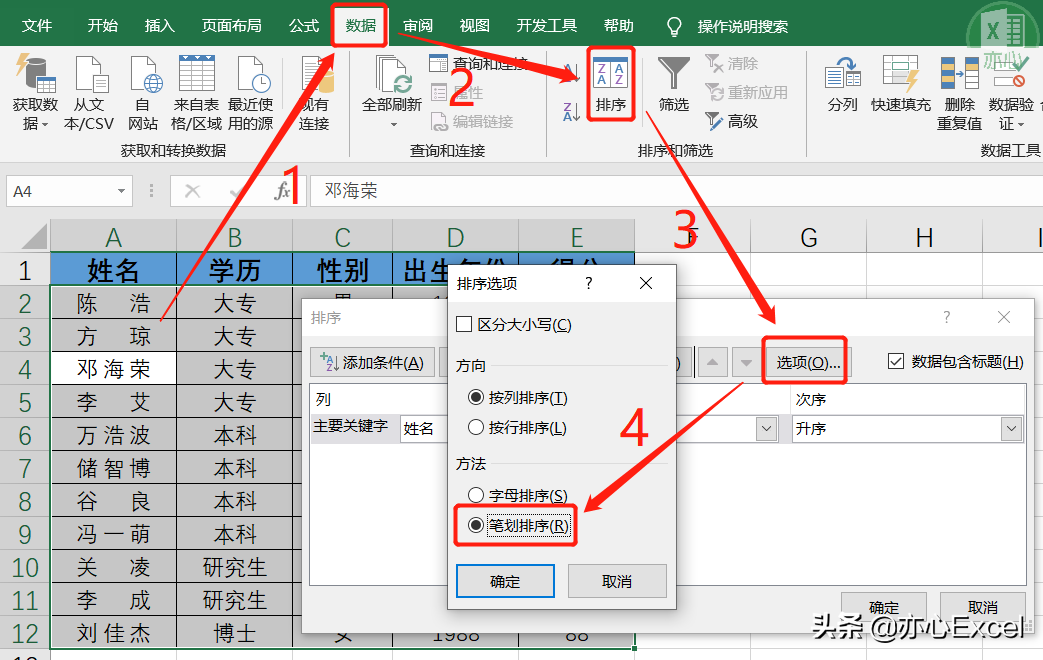The width and height of the screenshot is (1043, 660).
Task: Click 取消 in the 排序 dialog
Action: [x=982, y=607]
